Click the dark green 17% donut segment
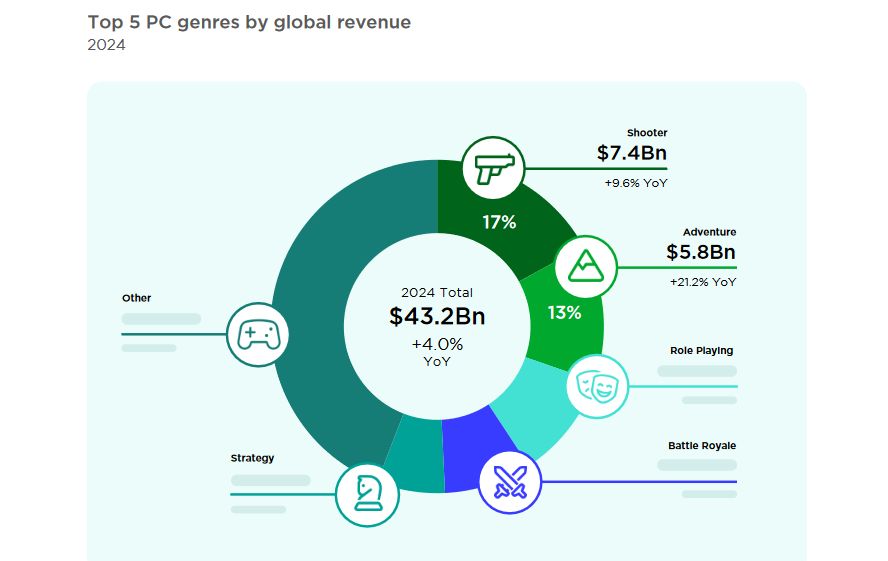This screenshot has width=888, height=561. [499, 222]
